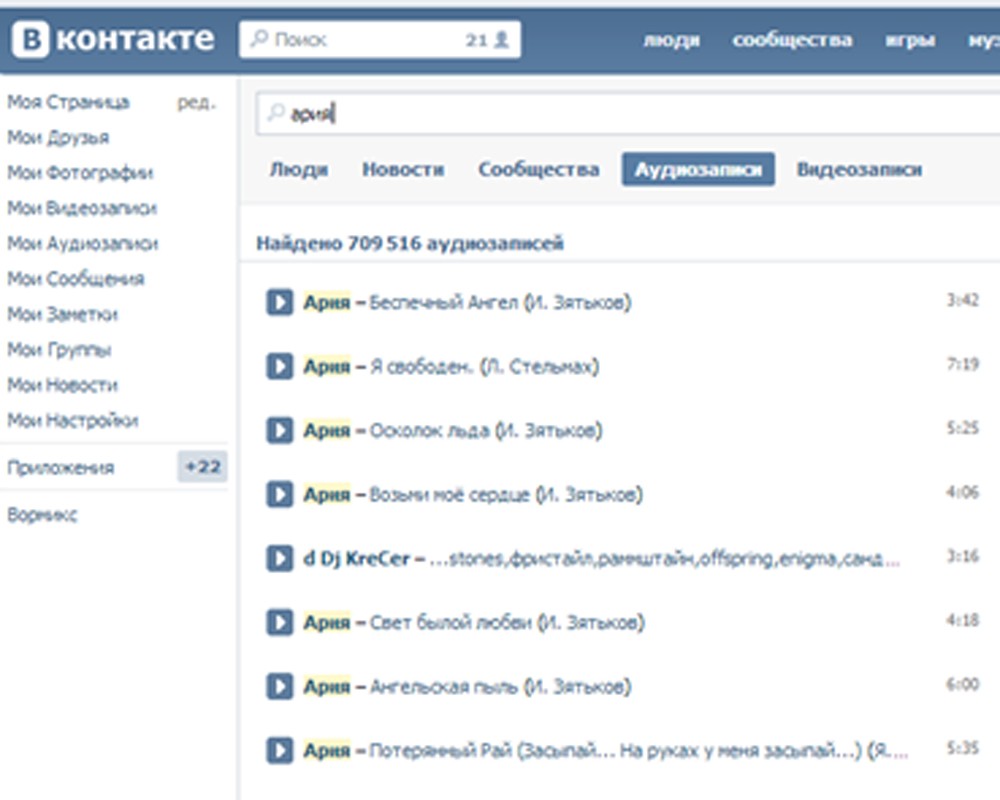The height and width of the screenshot is (800, 1000).
Task: Click the +22 applications counter
Action: 202,467
